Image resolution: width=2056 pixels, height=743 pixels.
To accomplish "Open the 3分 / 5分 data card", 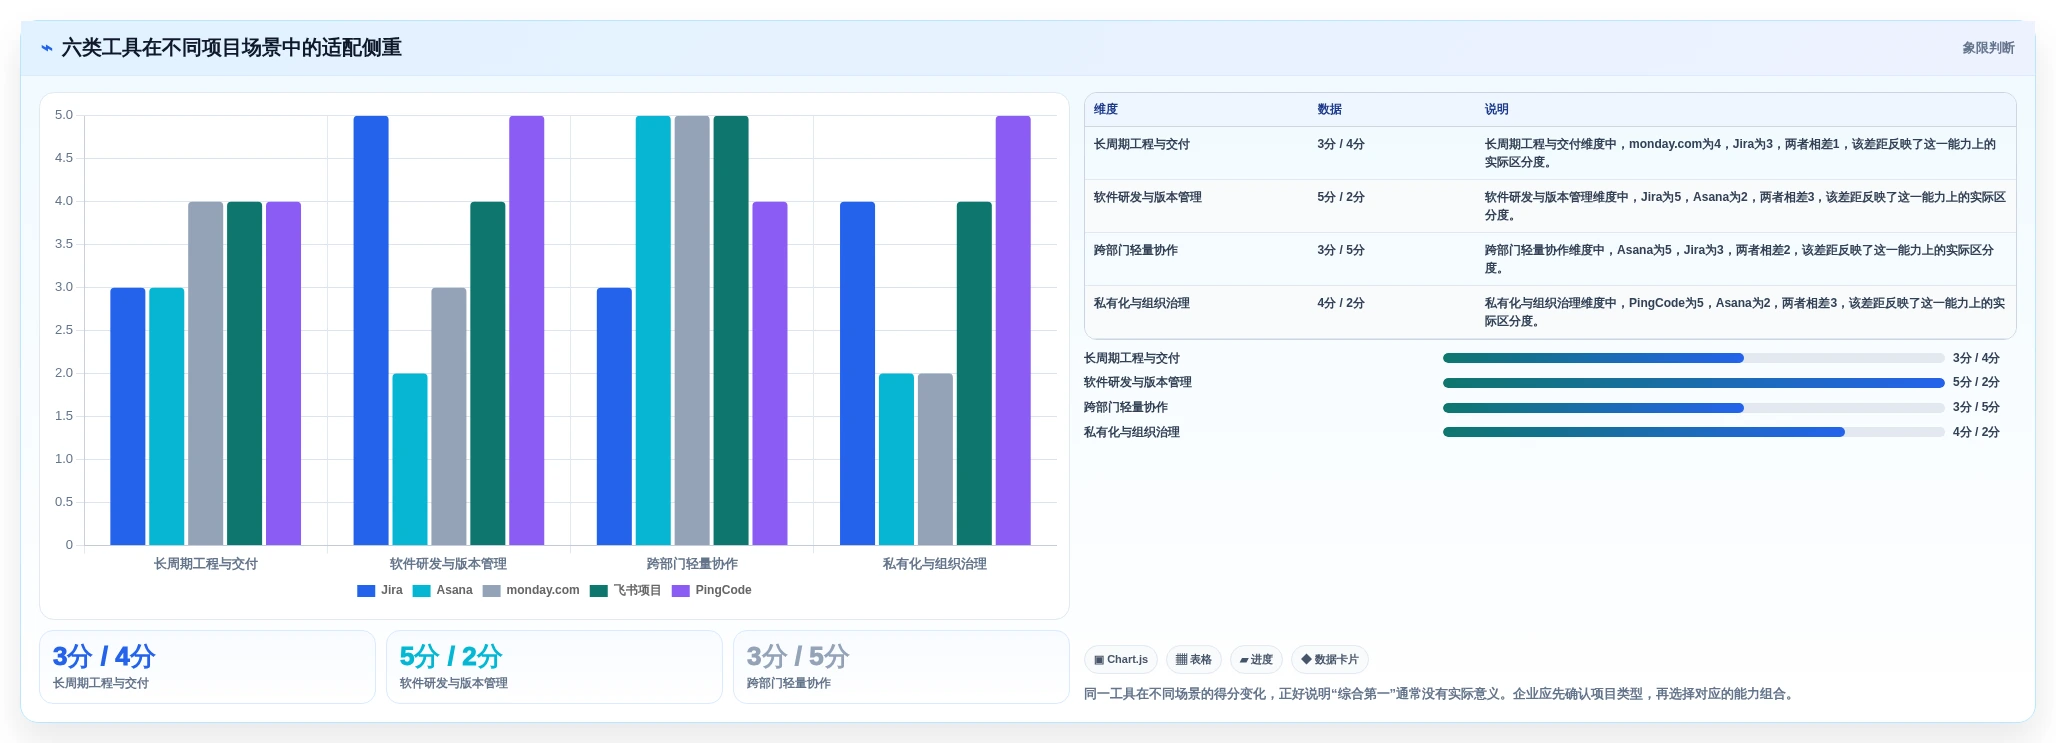I will point(901,667).
